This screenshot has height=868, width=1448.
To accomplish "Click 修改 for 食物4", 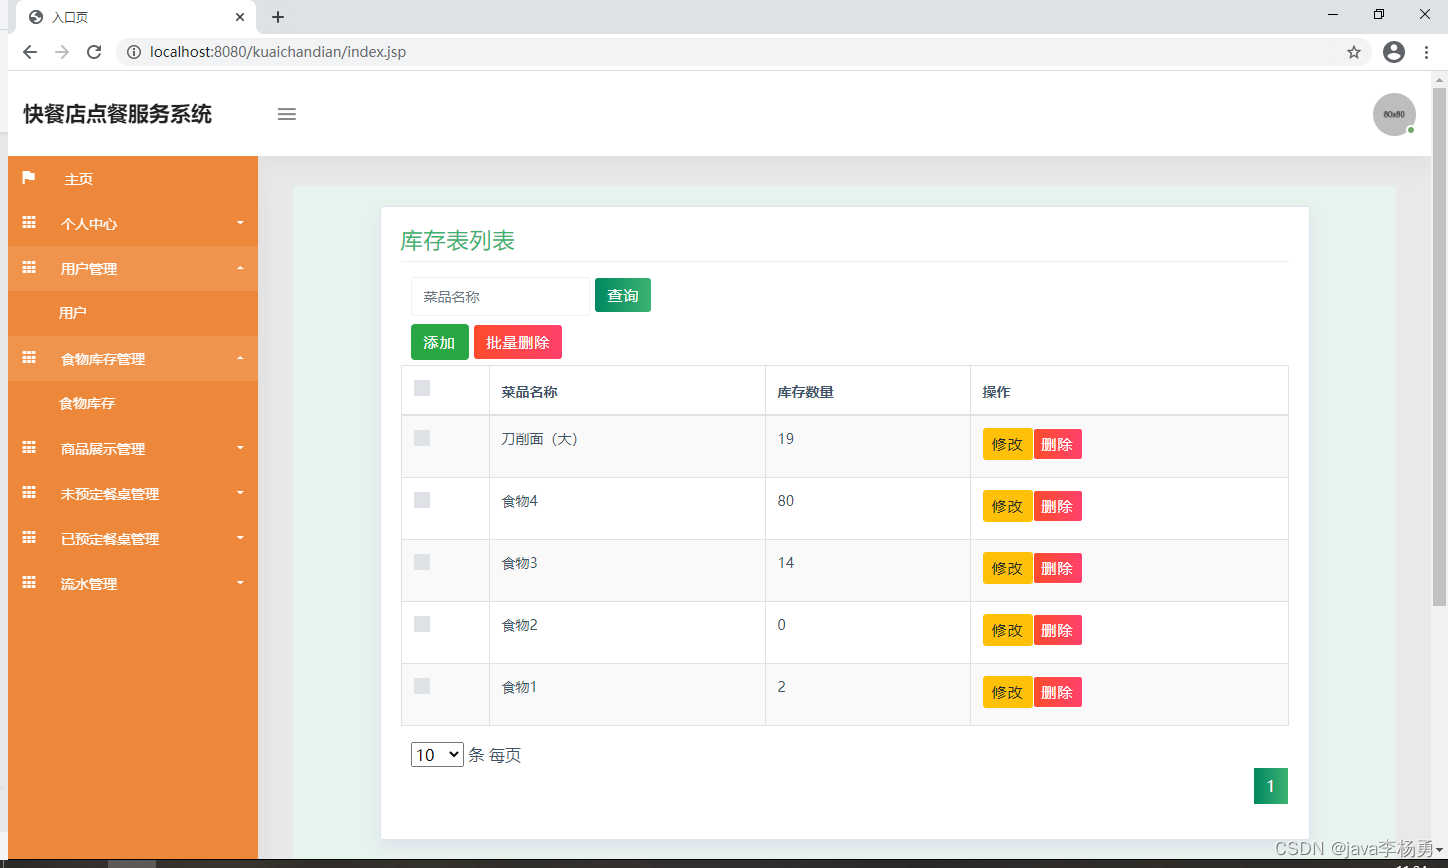I will [x=1007, y=506].
